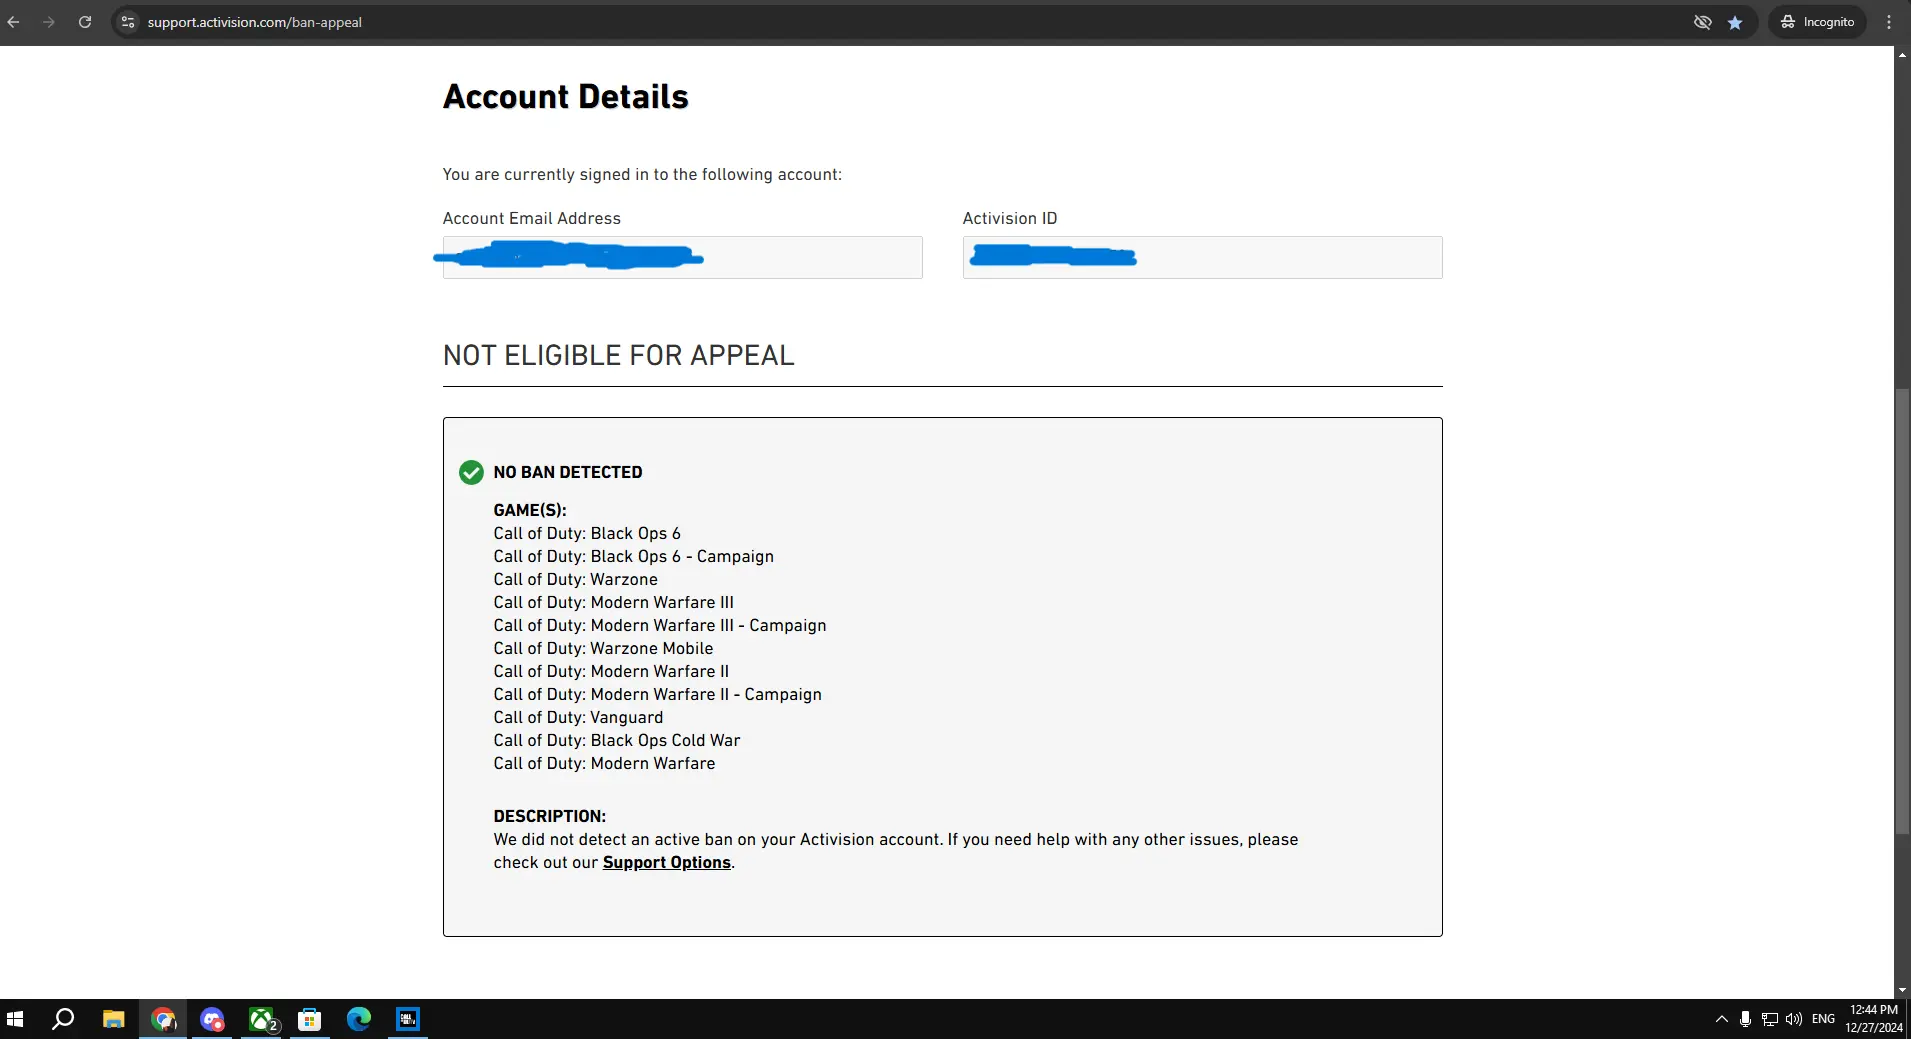This screenshot has height=1039, width=1911.
Task: Open Microsoft Store from taskbar
Action: click(310, 1019)
